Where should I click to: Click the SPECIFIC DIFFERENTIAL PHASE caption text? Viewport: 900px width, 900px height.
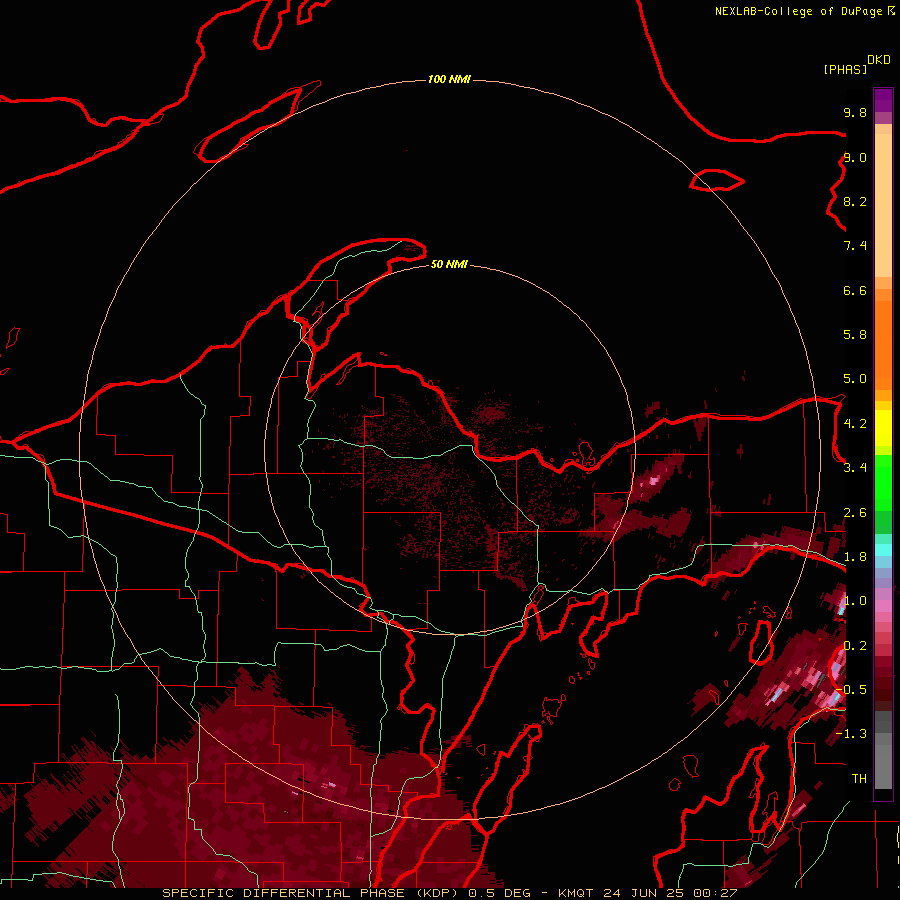283,893
